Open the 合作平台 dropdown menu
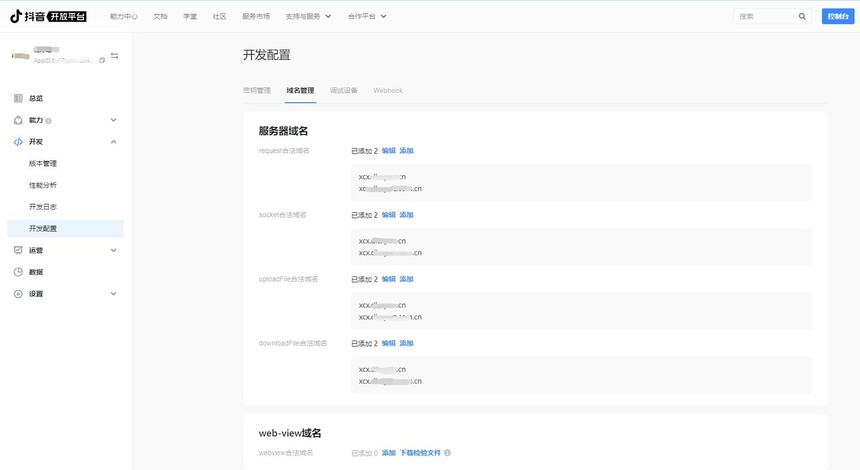860x470 pixels. tap(367, 16)
